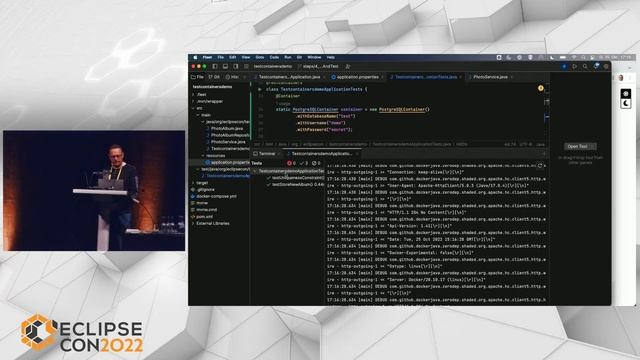
Task: Toggle the bottom panel layout icon
Action: click(225, 67)
